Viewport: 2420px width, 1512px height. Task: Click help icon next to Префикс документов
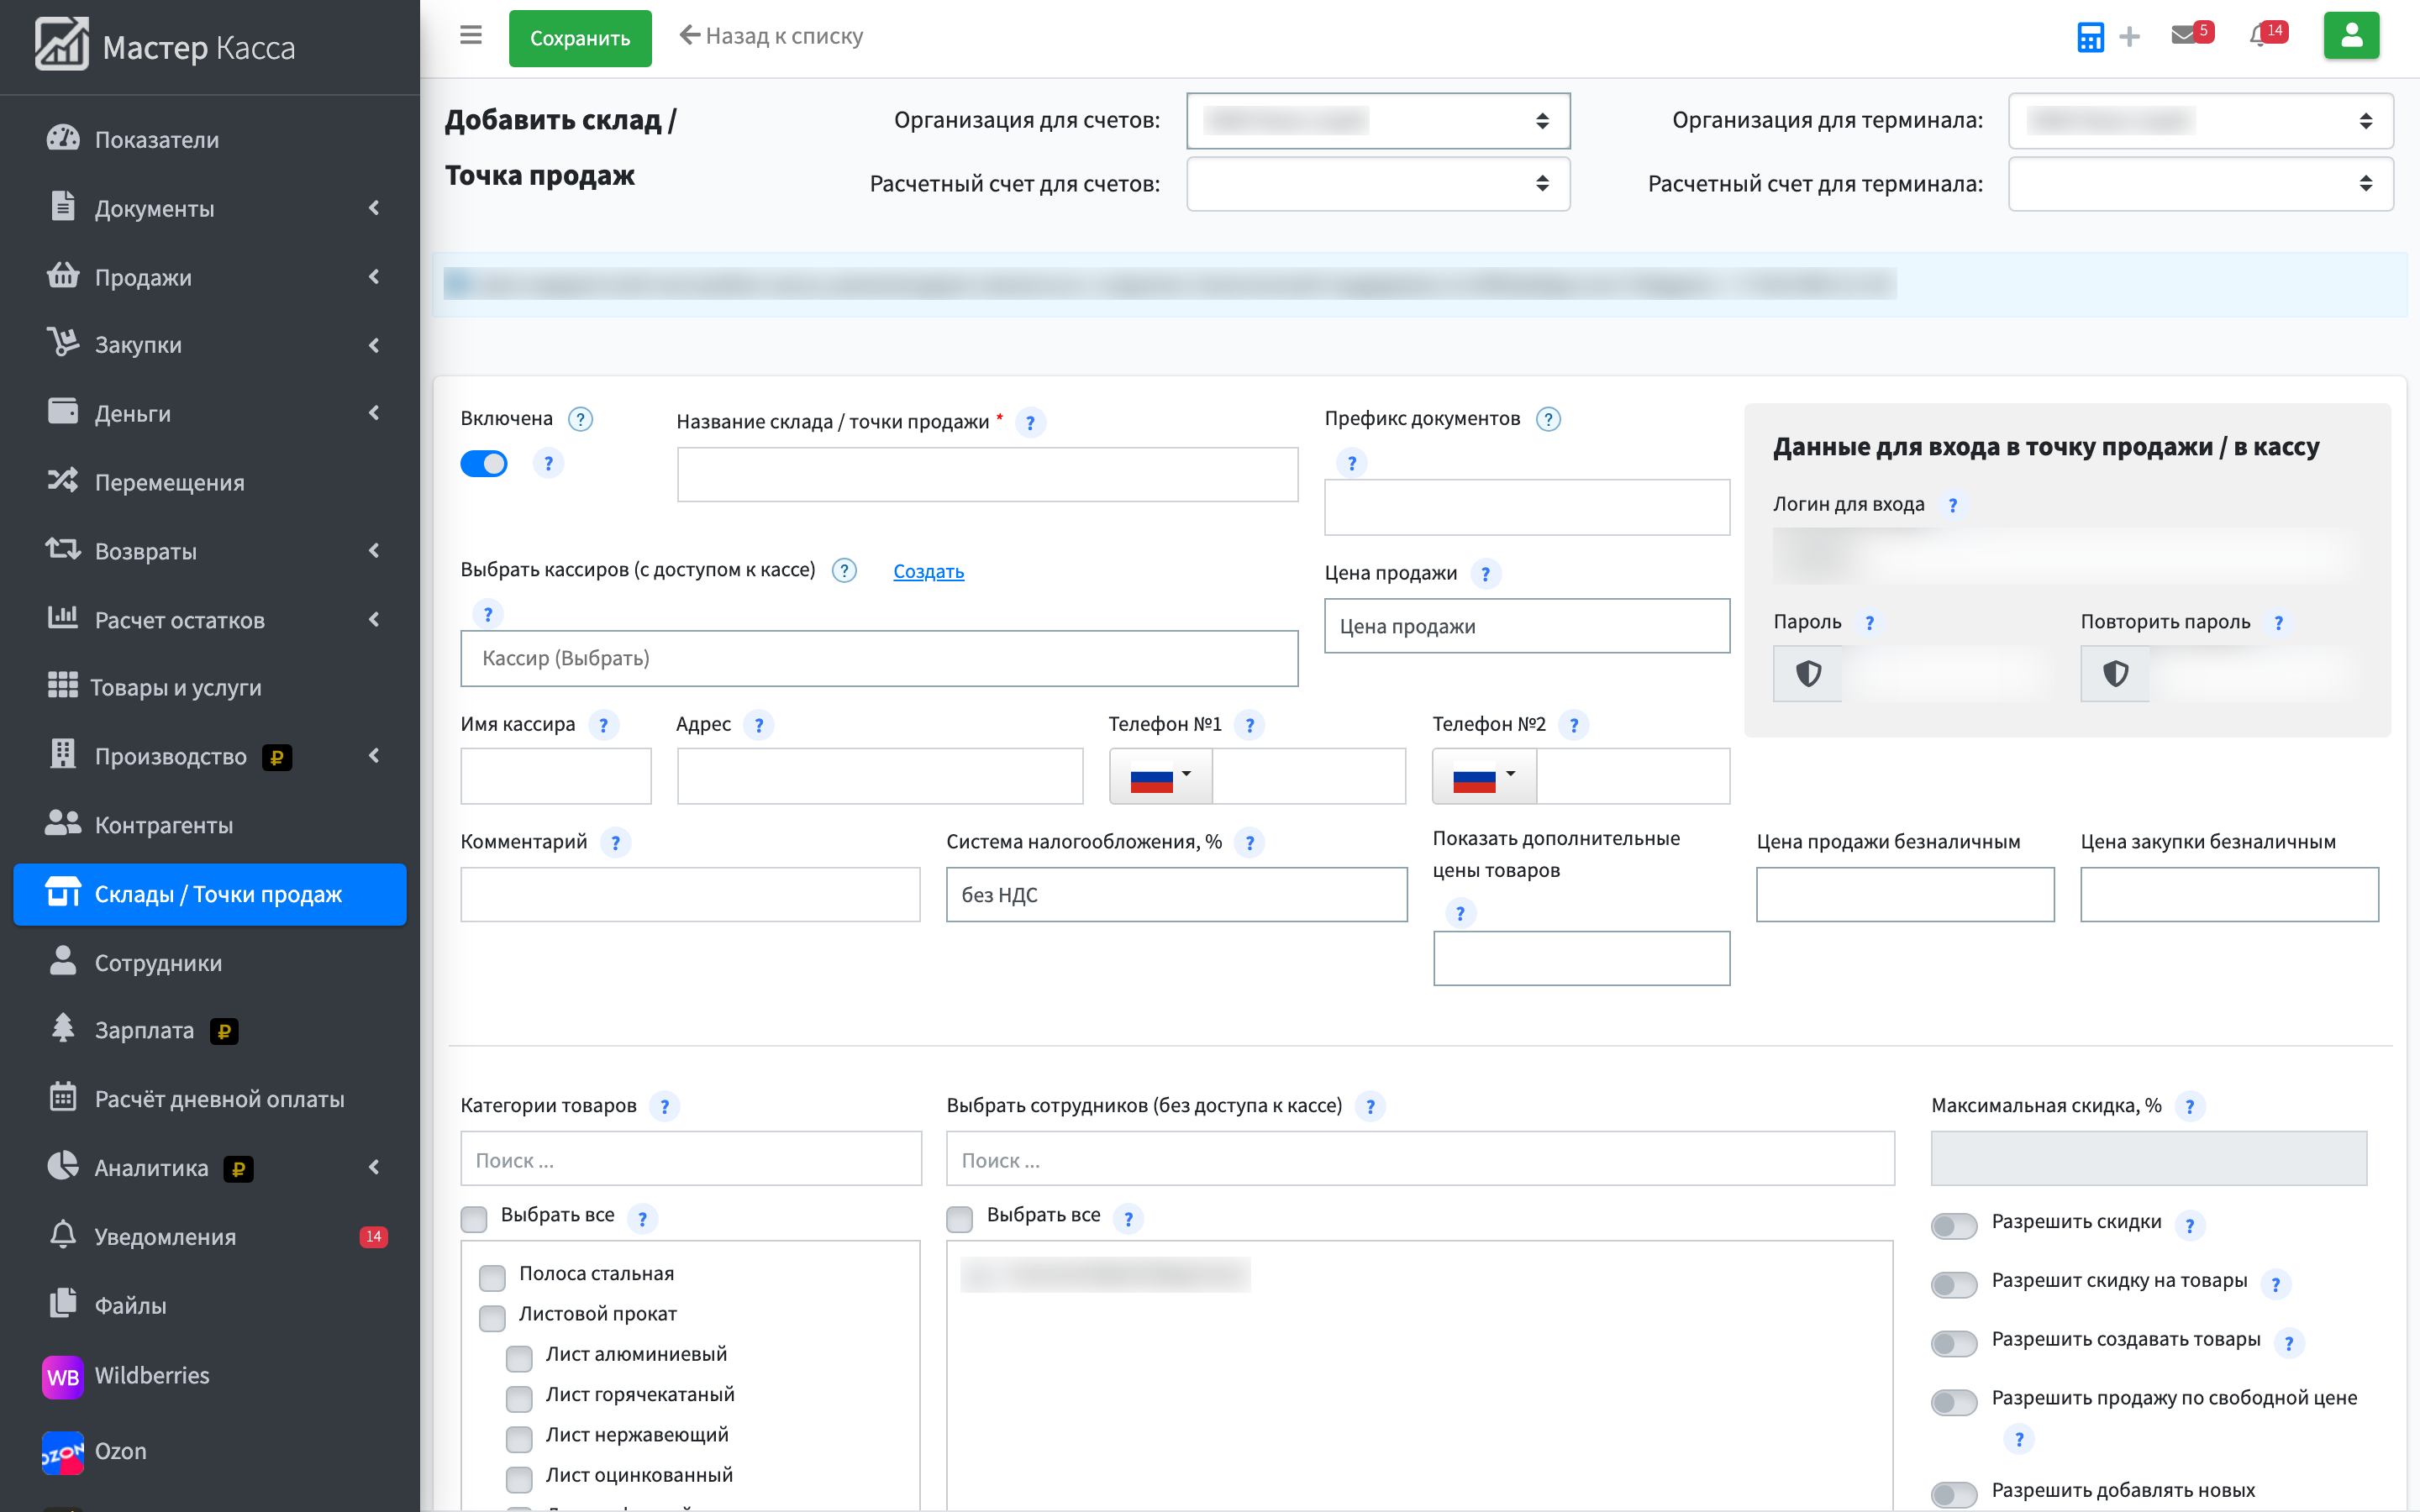pyautogui.click(x=1548, y=419)
